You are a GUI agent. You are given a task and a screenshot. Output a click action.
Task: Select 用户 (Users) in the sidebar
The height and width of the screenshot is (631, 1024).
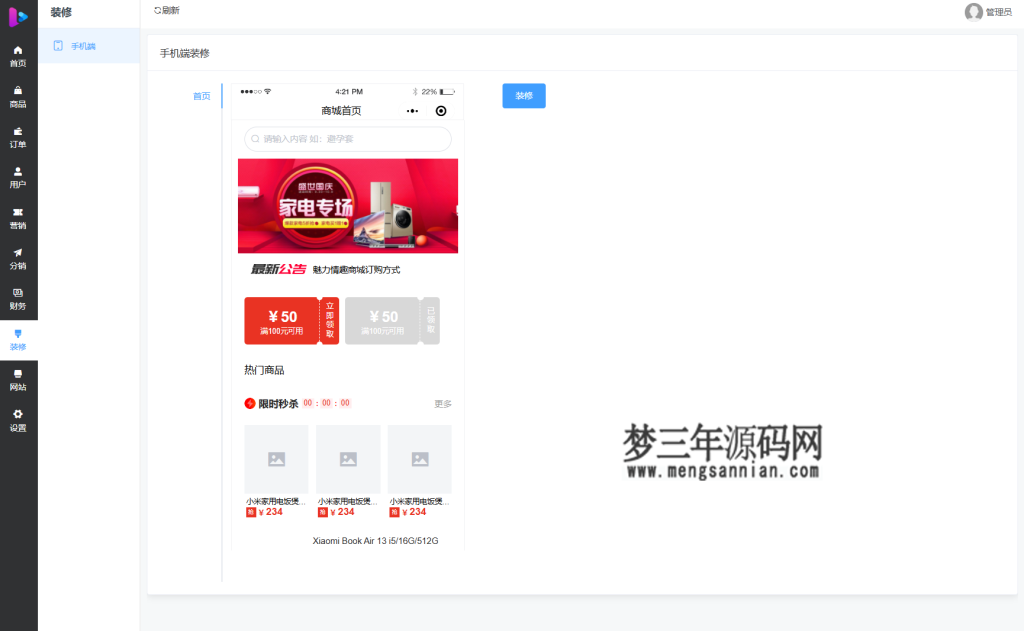18,177
